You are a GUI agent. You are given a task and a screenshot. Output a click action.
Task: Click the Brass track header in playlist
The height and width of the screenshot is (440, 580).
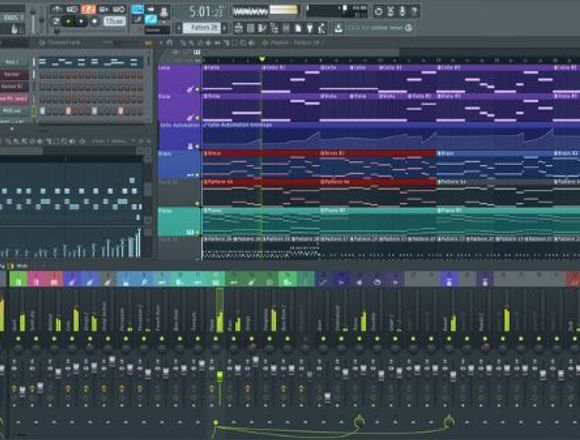[179, 165]
